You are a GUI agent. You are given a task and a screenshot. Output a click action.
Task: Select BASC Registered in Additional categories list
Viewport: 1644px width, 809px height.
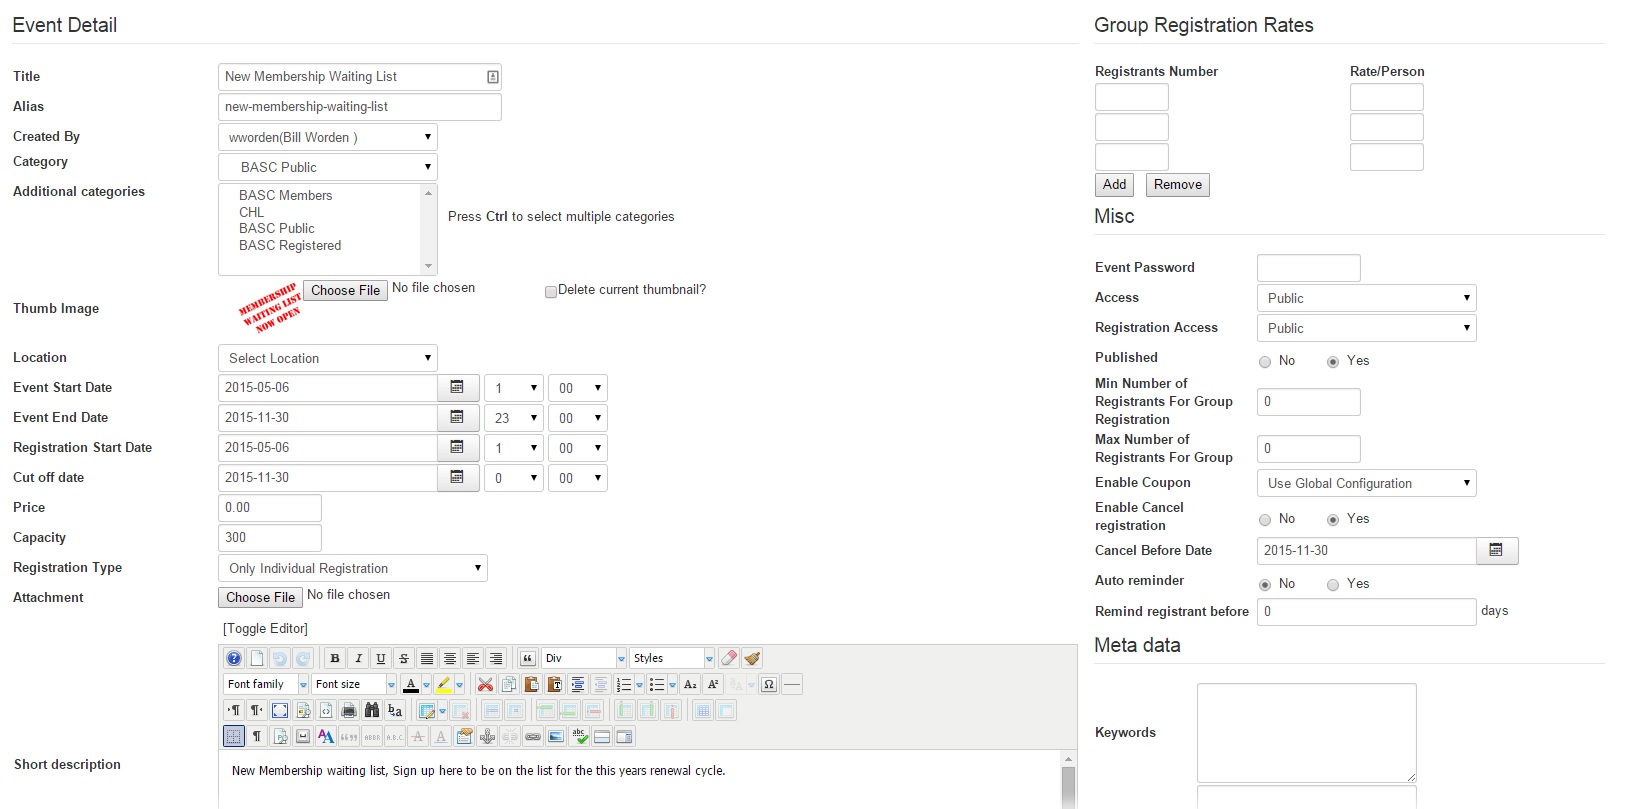[x=290, y=245]
